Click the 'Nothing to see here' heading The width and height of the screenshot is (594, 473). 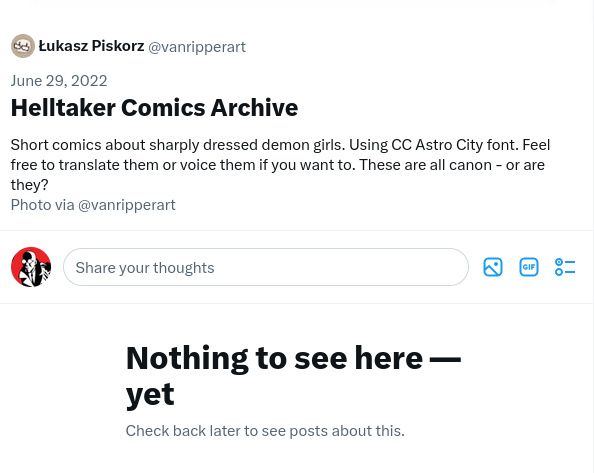[293, 376]
